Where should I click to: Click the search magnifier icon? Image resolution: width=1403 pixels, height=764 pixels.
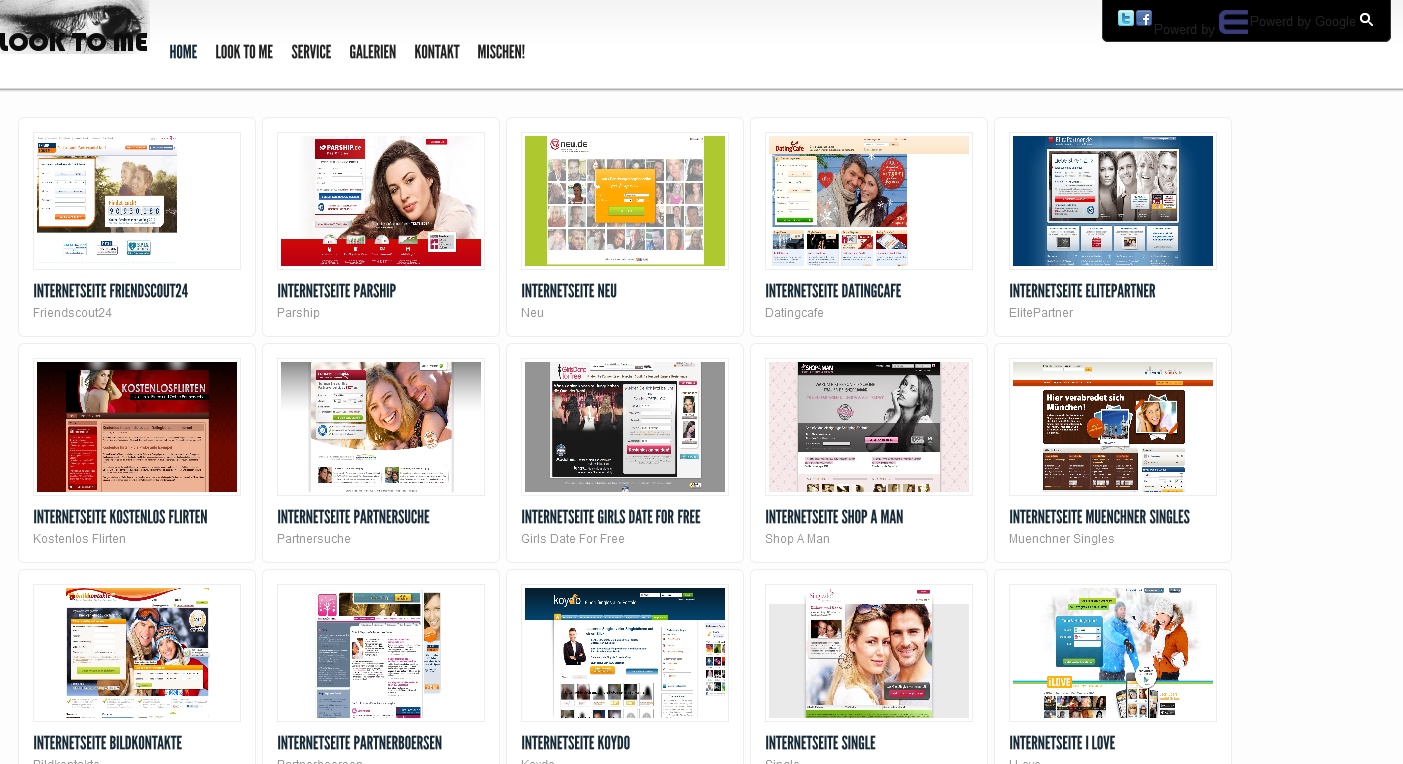[x=1367, y=19]
